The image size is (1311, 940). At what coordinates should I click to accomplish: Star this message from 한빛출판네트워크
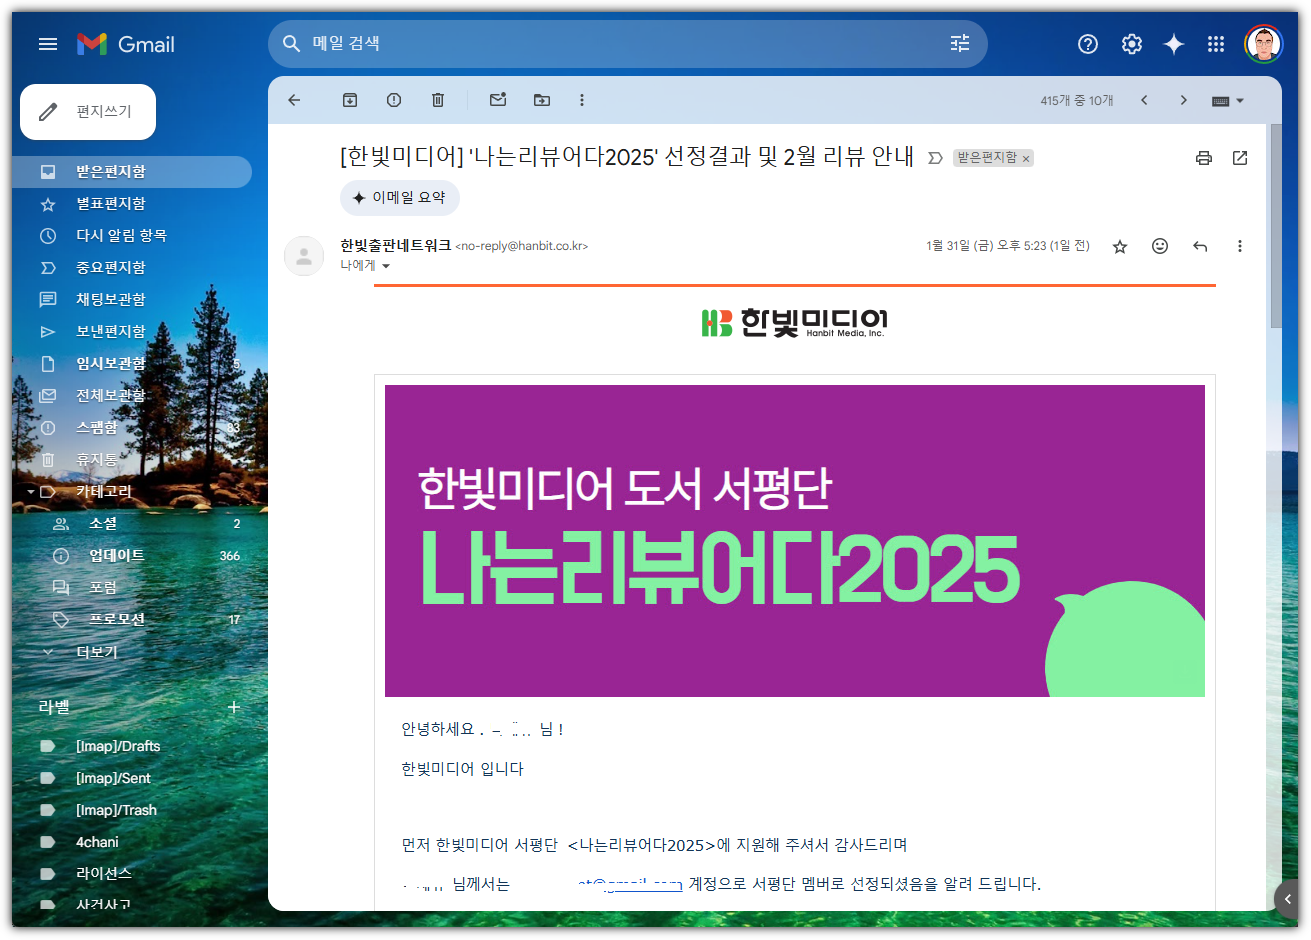click(1120, 246)
